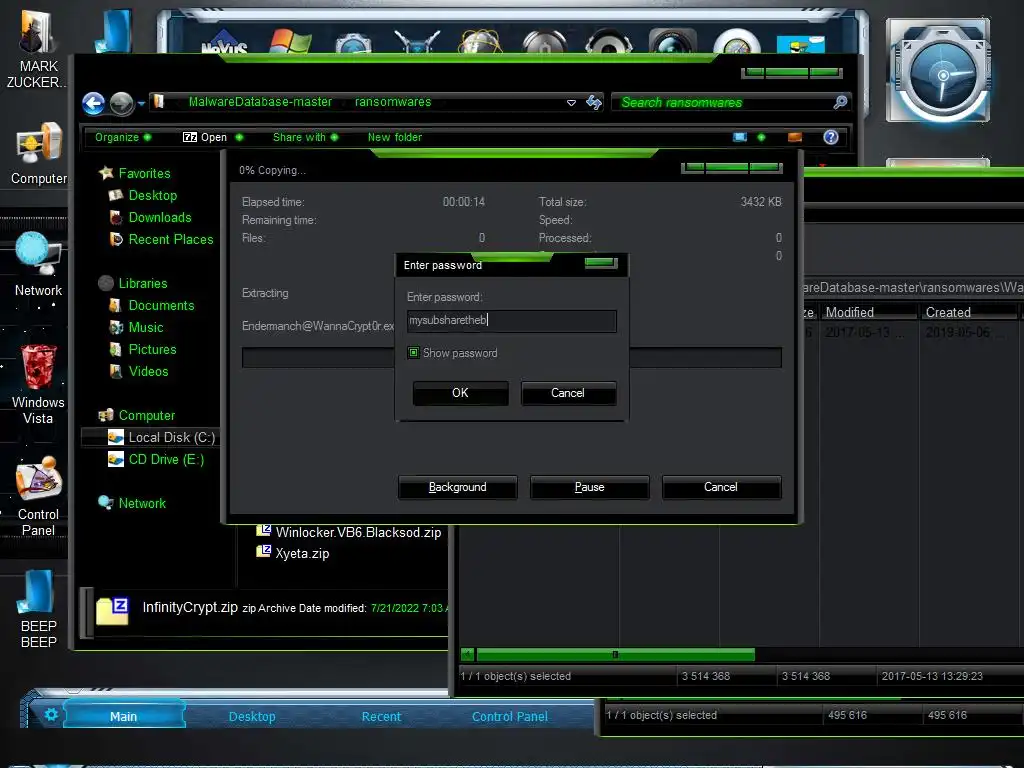The image size is (1024, 768).
Task: Toggle the Show password checkbox
Action: pyautogui.click(x=413, y=353)
